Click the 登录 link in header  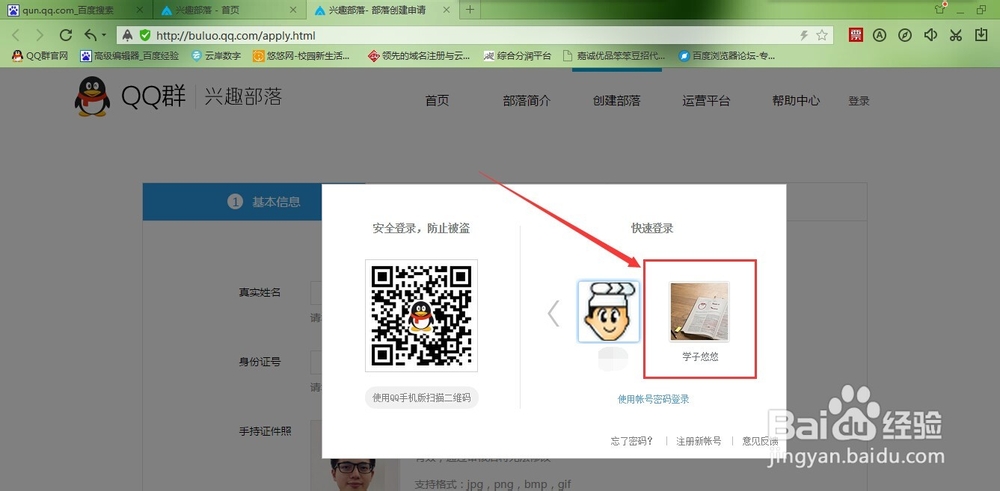coord(859,101)
